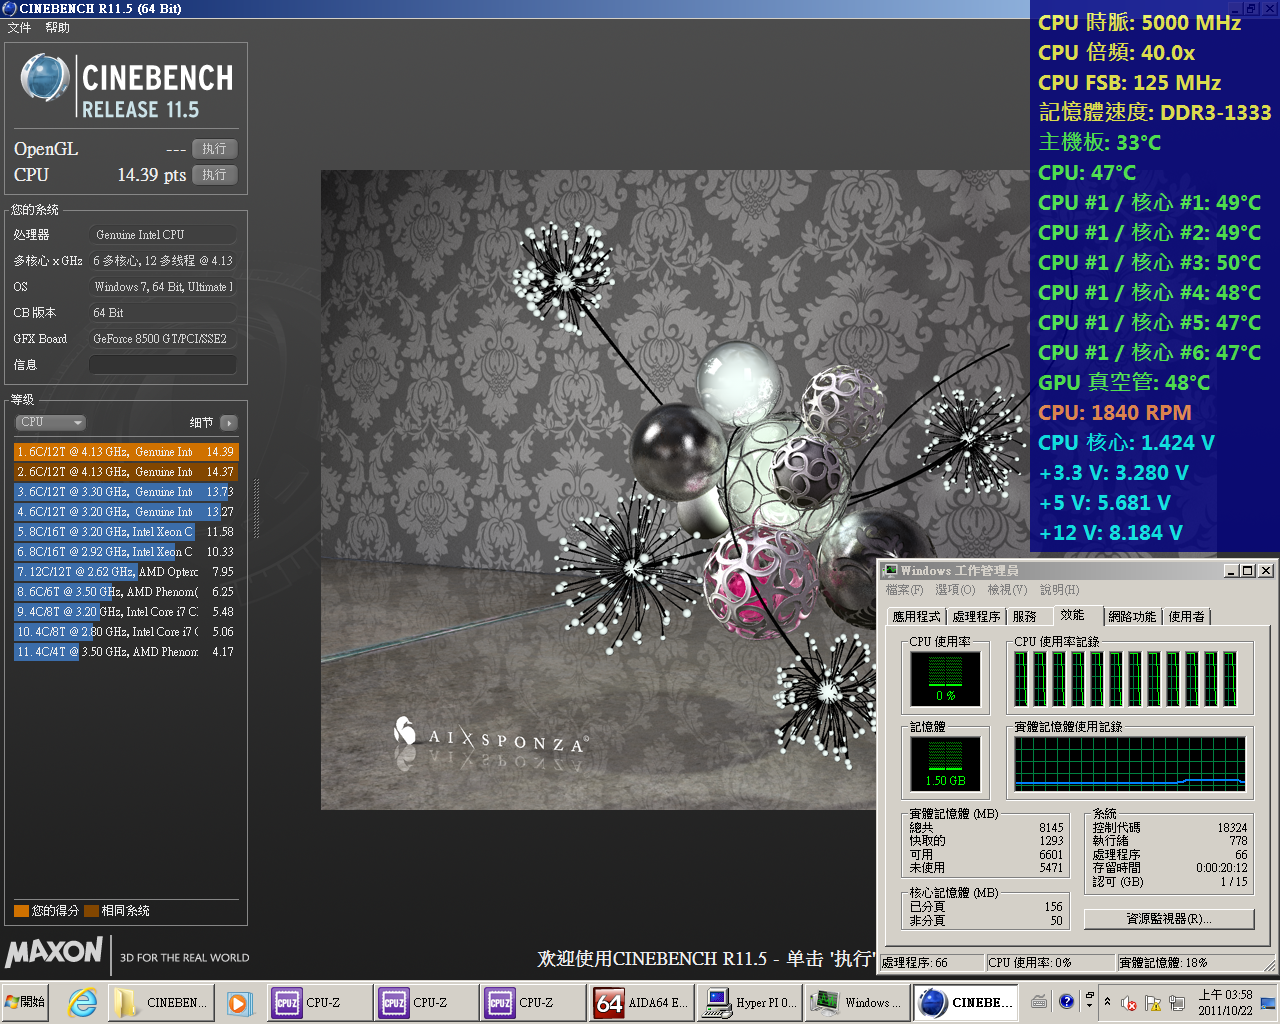Open the 帮助 menu in Cinebench
Screen dimensions: 1280x1024
tap(57, 28)
